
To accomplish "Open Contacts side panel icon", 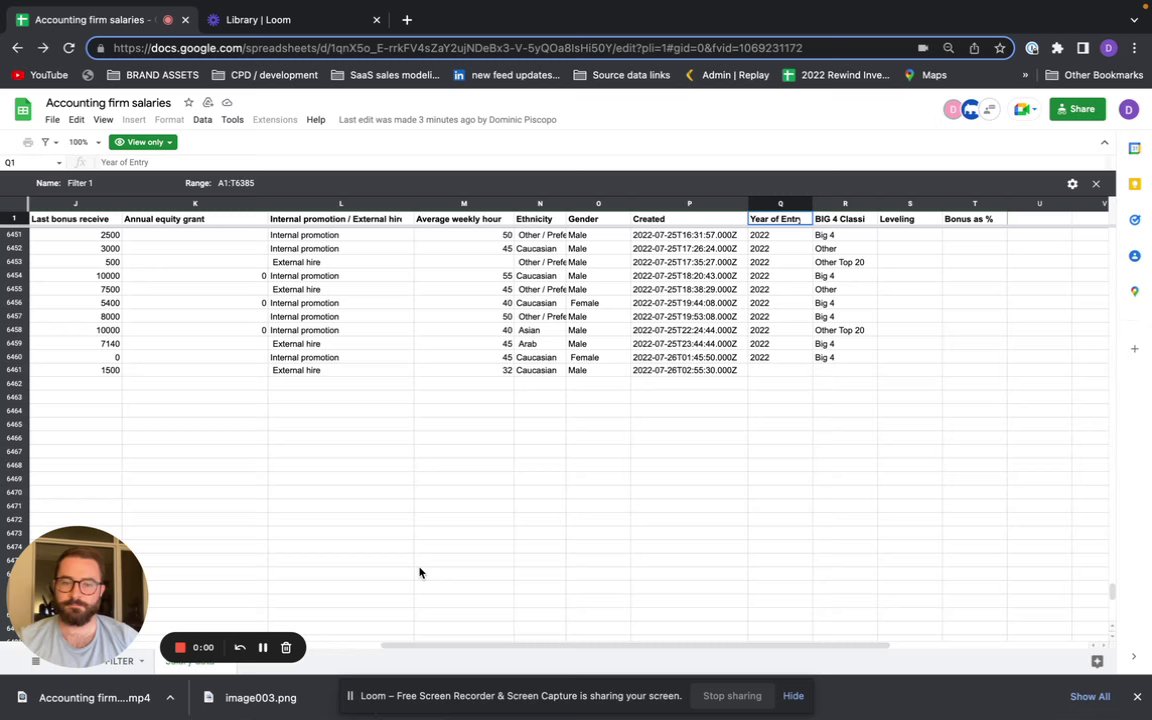I will point(1134,256).
